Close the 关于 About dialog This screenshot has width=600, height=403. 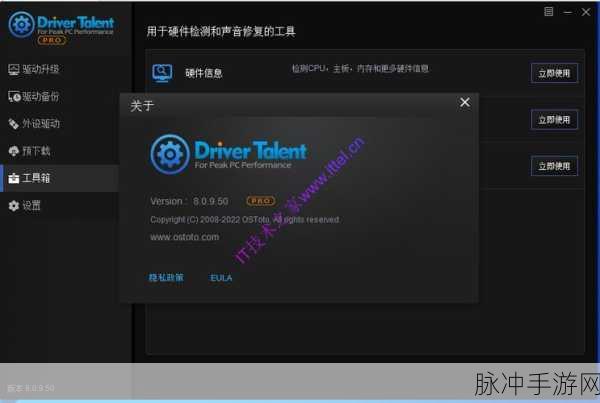465,103
